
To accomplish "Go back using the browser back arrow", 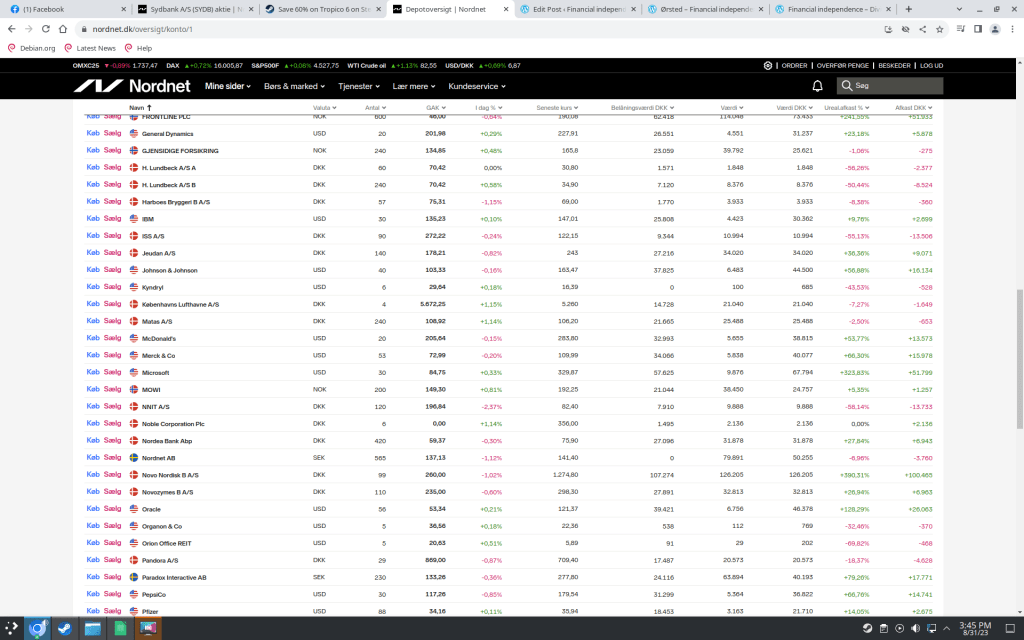I will (x=11, y=29).
